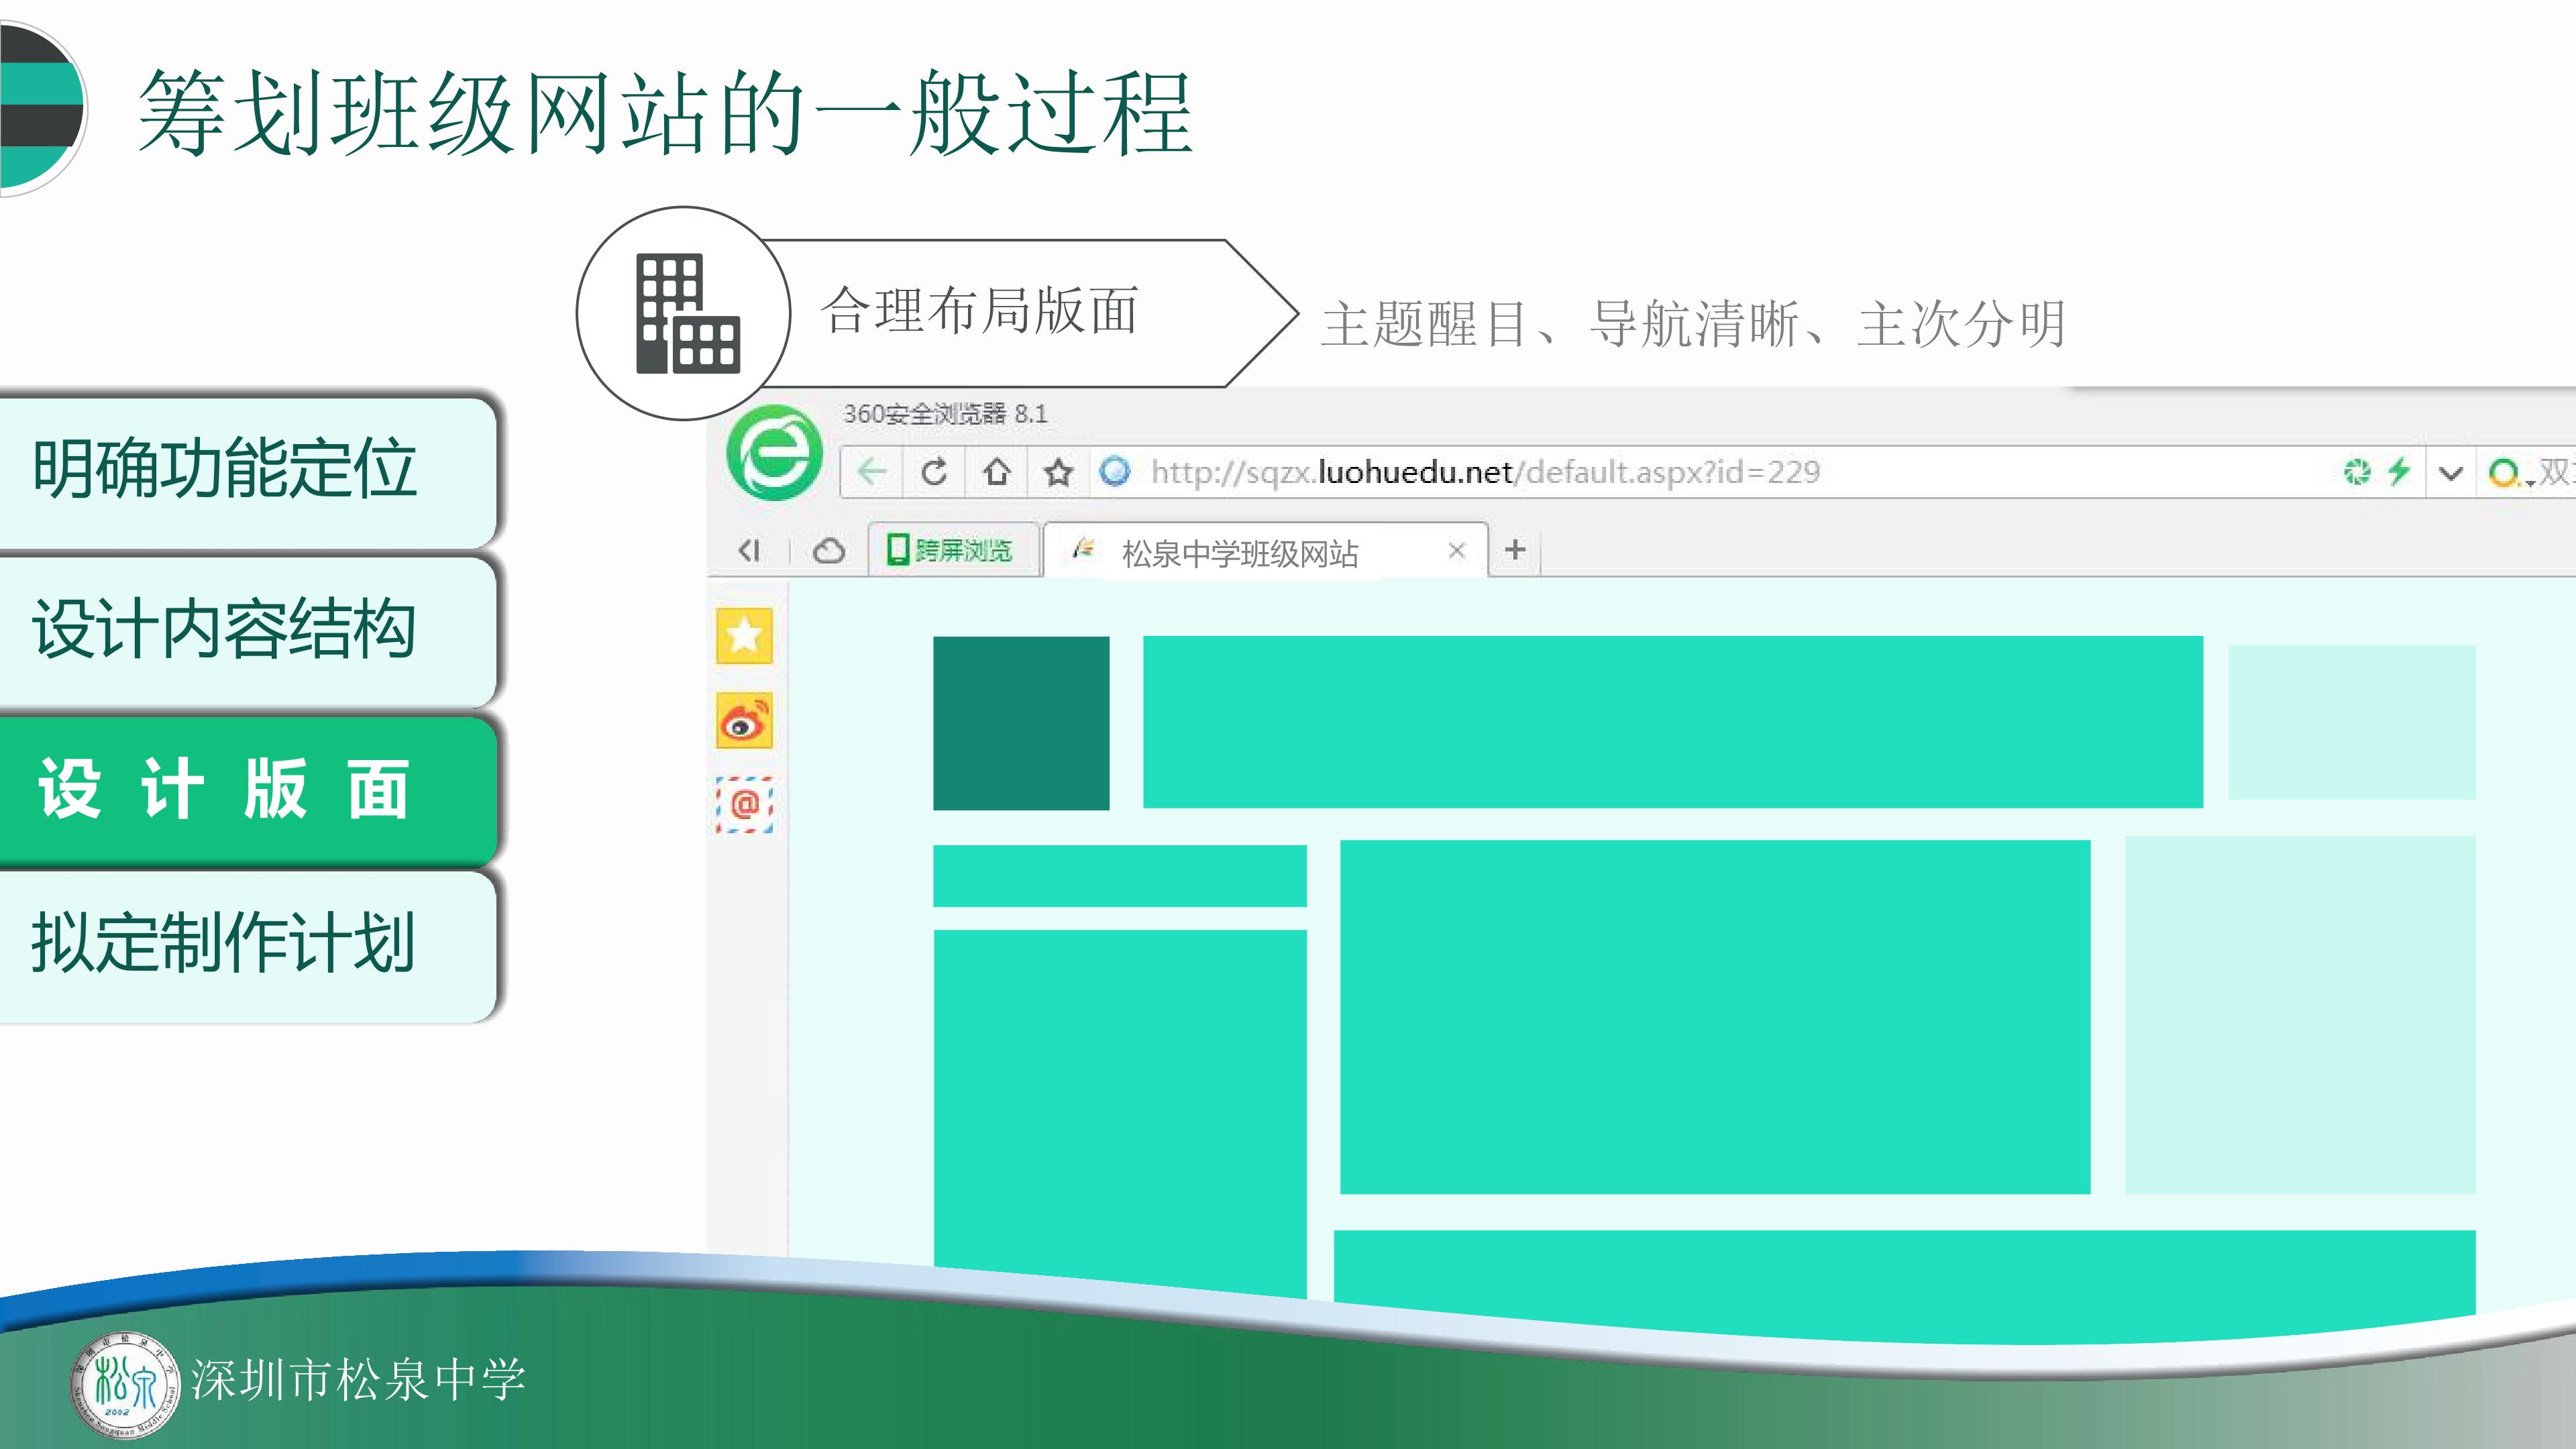This screenshot has width=2576, height=1449.
Task: Click the wide banner block at top of page layout
Action: click(x=1673, y=721)
